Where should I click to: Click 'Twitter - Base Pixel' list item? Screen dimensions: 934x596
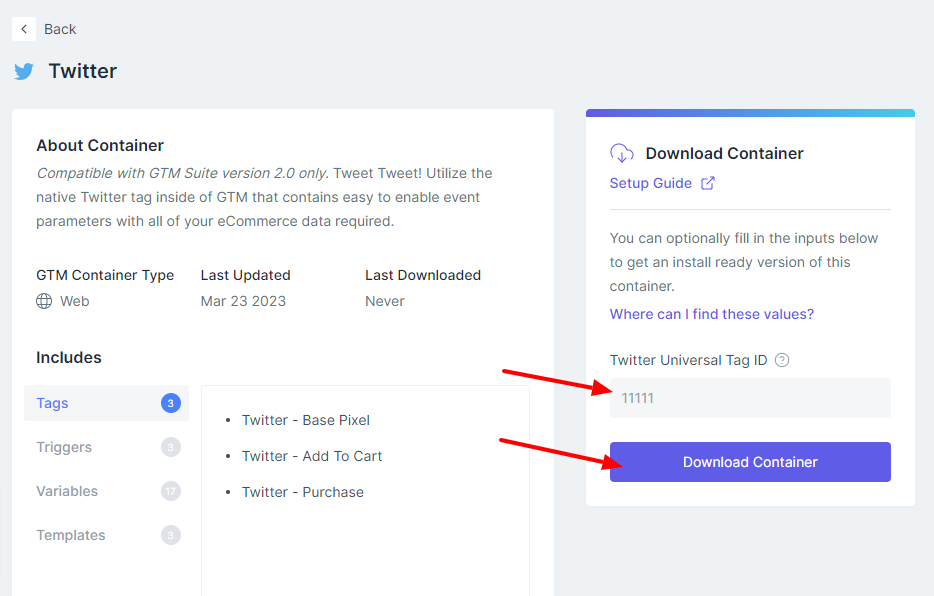pyautogui.click(x=306, y=420)
